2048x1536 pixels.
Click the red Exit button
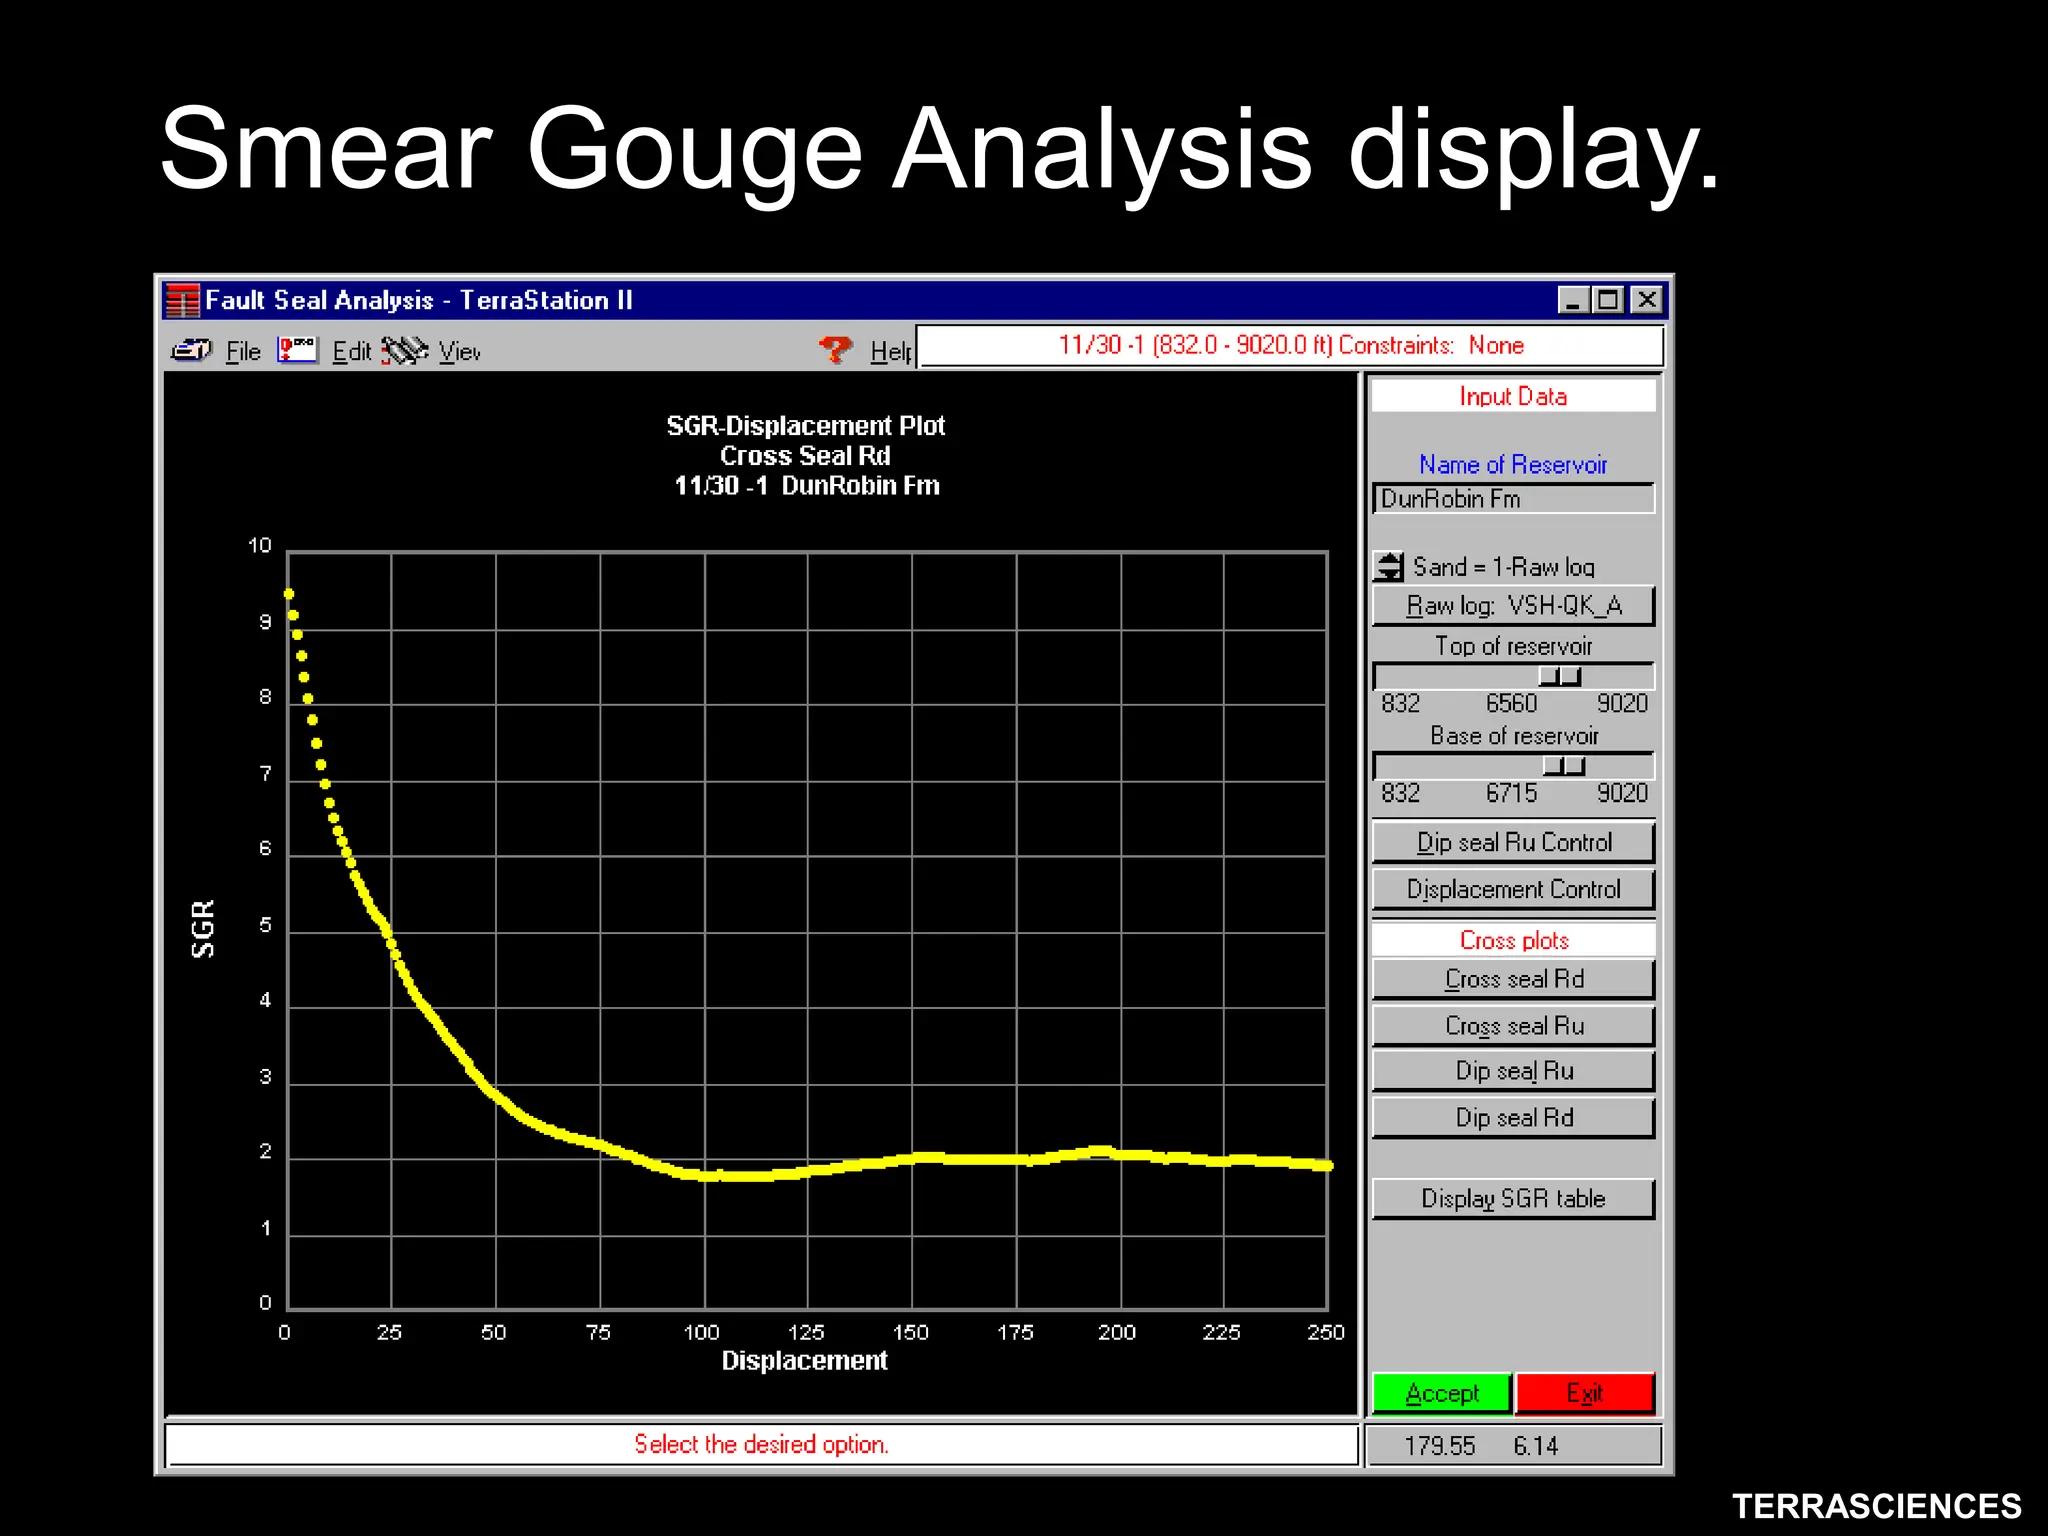[1585, 1394]
